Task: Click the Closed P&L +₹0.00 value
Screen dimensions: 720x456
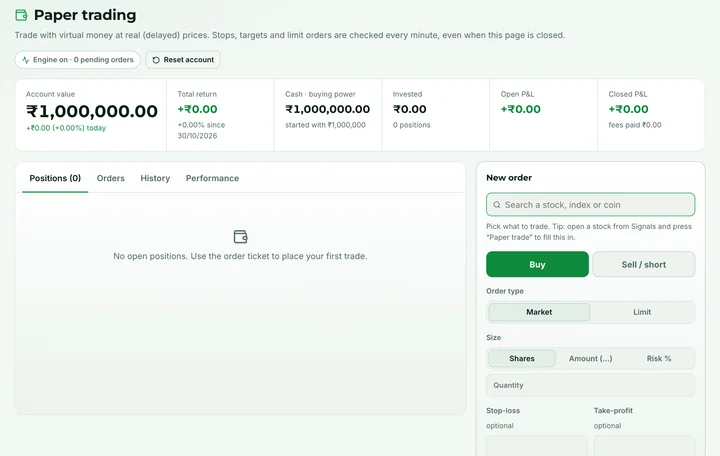Action: [629, 109]
